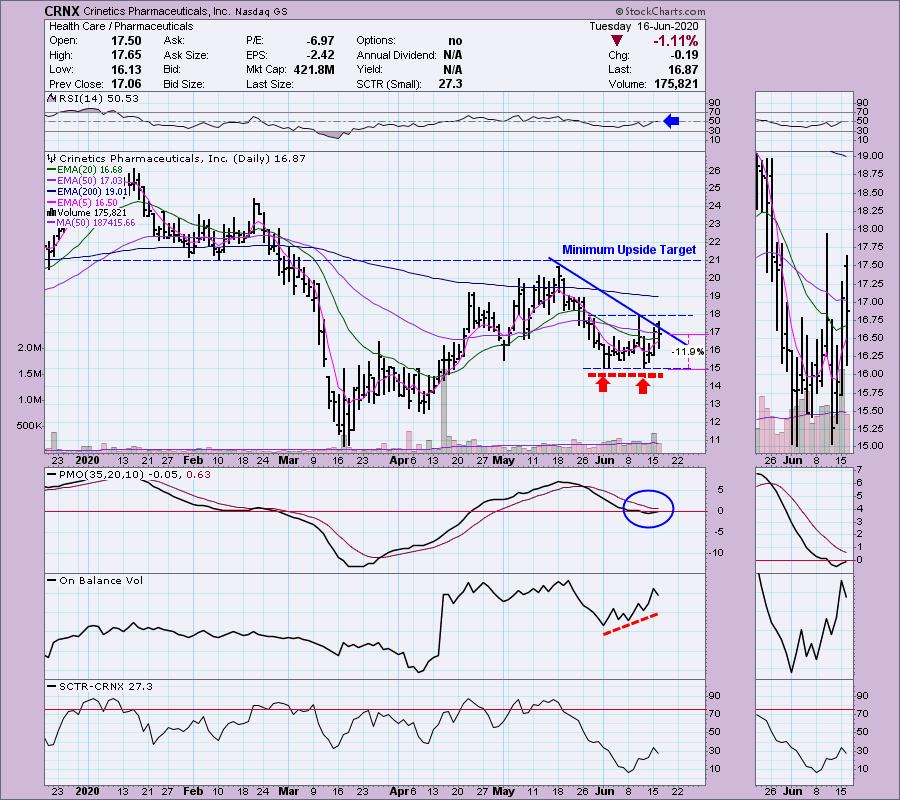Select the green EMA(20) legend line swatch
Image resolution: width=900 pixels, height=800 pixels.
[x=52, y=170]
